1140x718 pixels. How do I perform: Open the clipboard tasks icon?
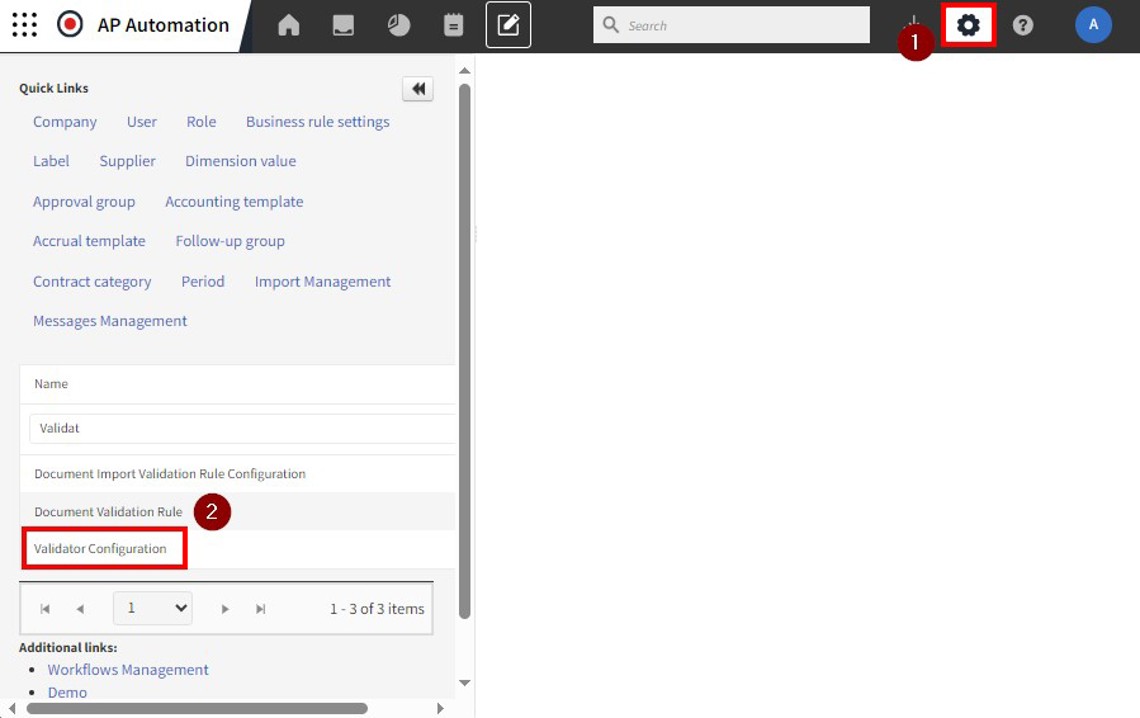tap(453, 26)
